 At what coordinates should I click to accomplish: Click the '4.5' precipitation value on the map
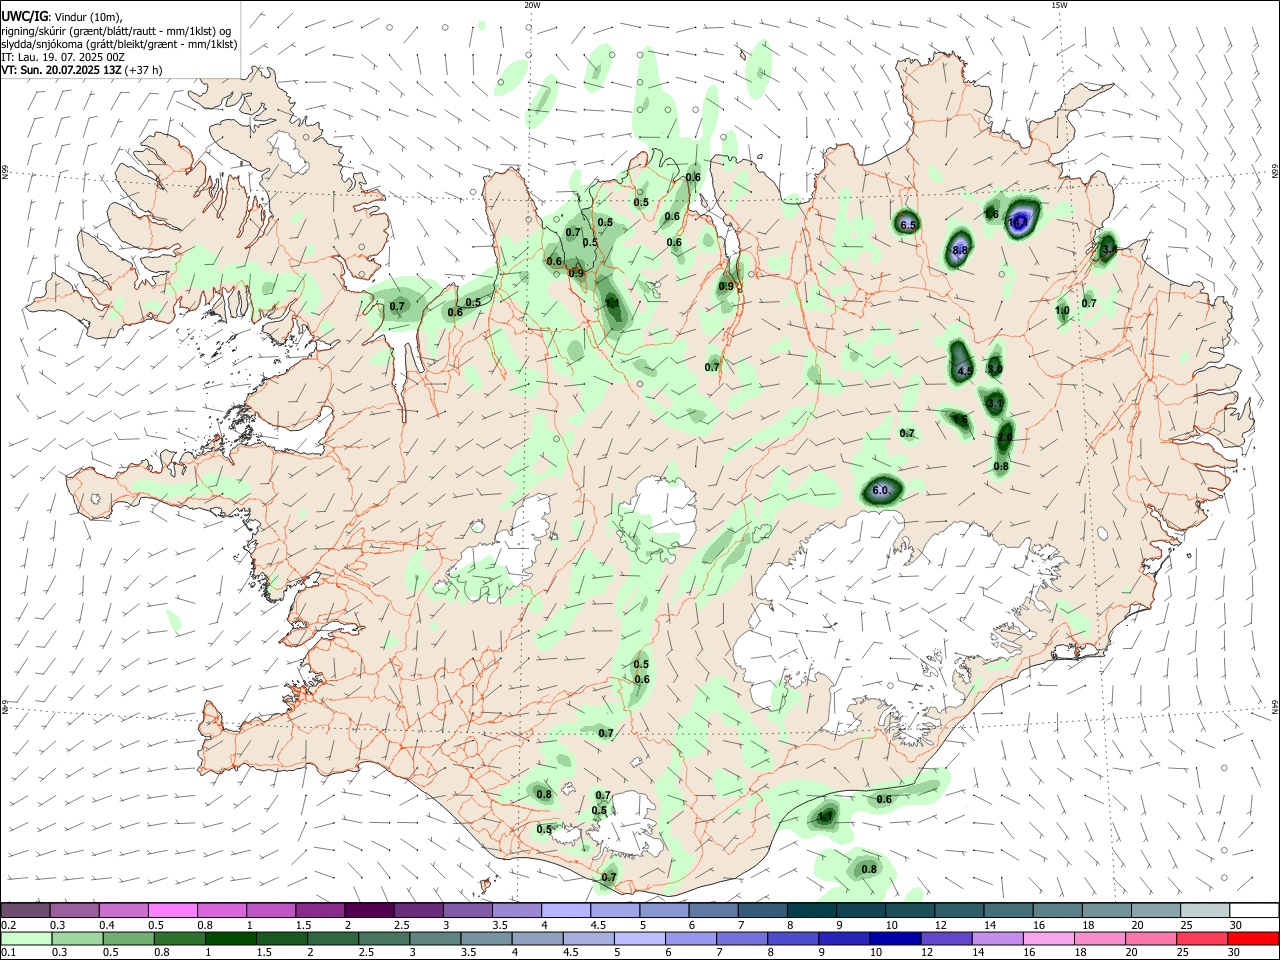965,371
